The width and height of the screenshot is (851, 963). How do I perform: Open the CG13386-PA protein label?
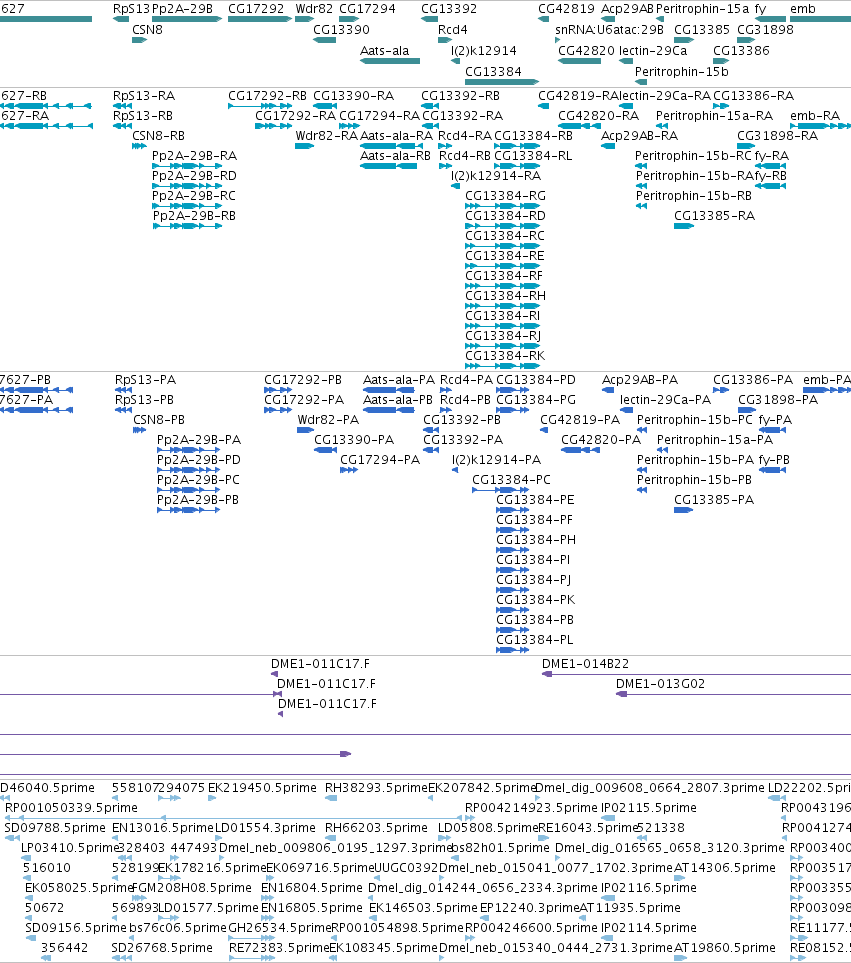pos(753,380)
